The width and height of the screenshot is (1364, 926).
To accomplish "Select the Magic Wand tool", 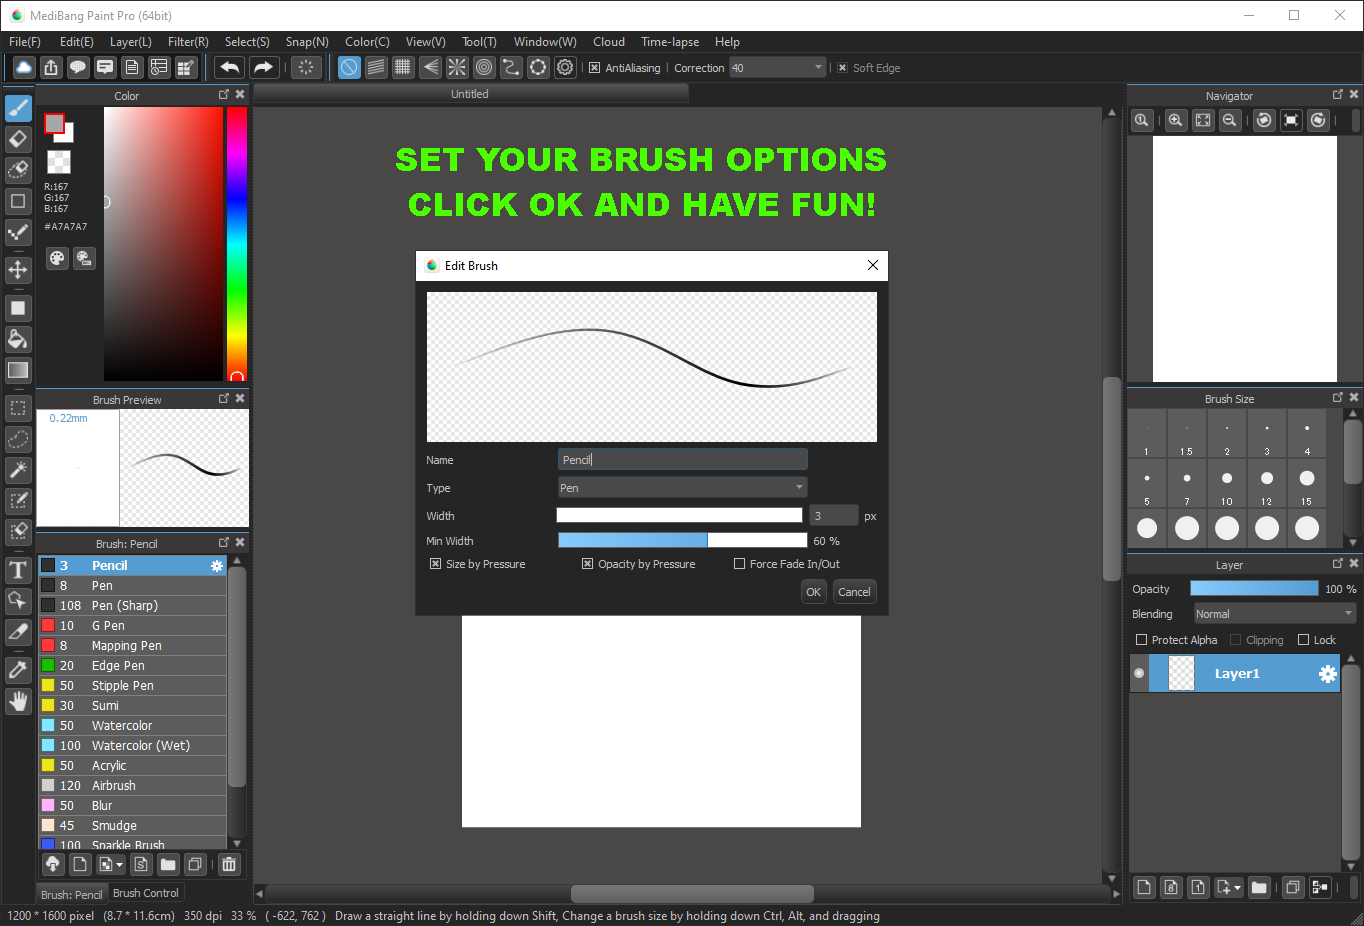I will pyautogui.click(x=18, y=470).
